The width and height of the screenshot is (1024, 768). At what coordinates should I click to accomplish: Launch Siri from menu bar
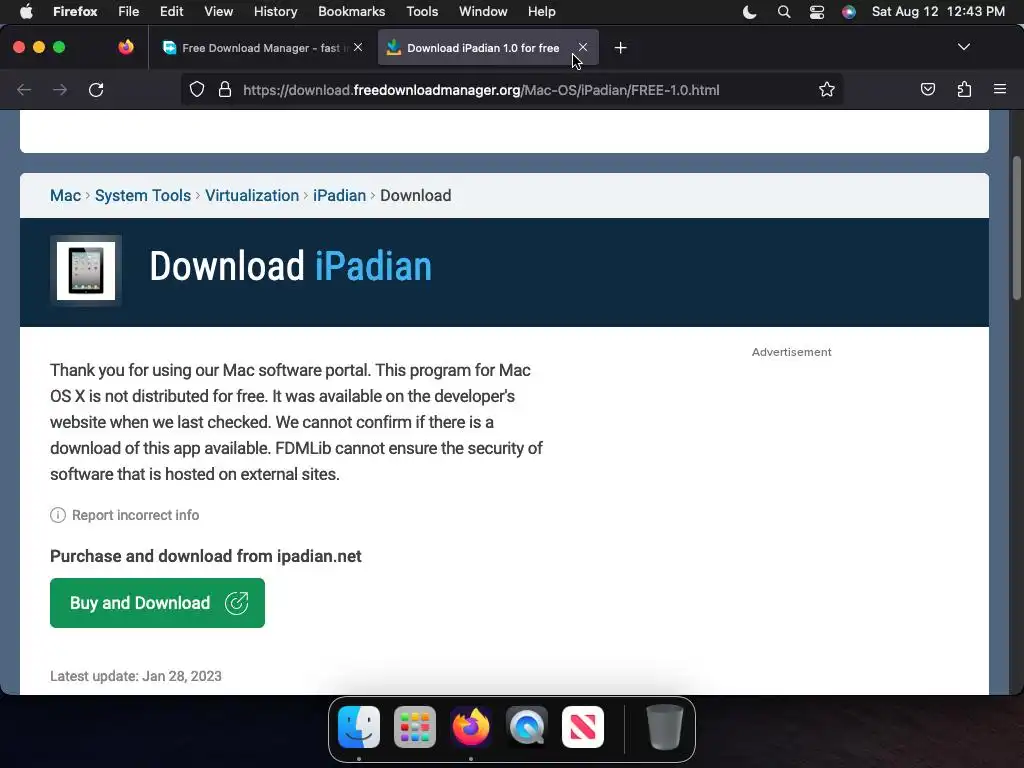(849, 12)
